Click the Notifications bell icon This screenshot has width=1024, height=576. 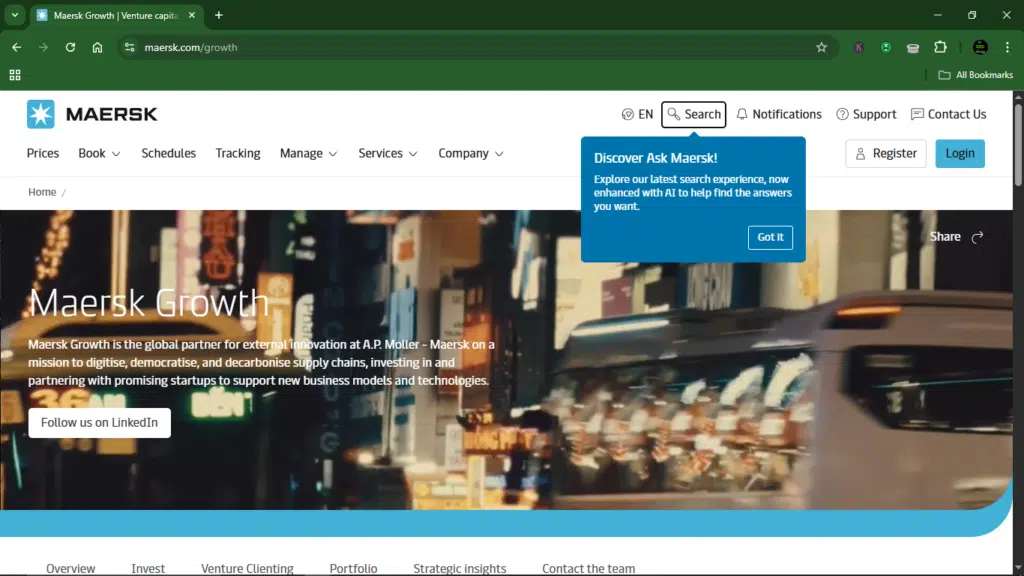click(742, 114)
